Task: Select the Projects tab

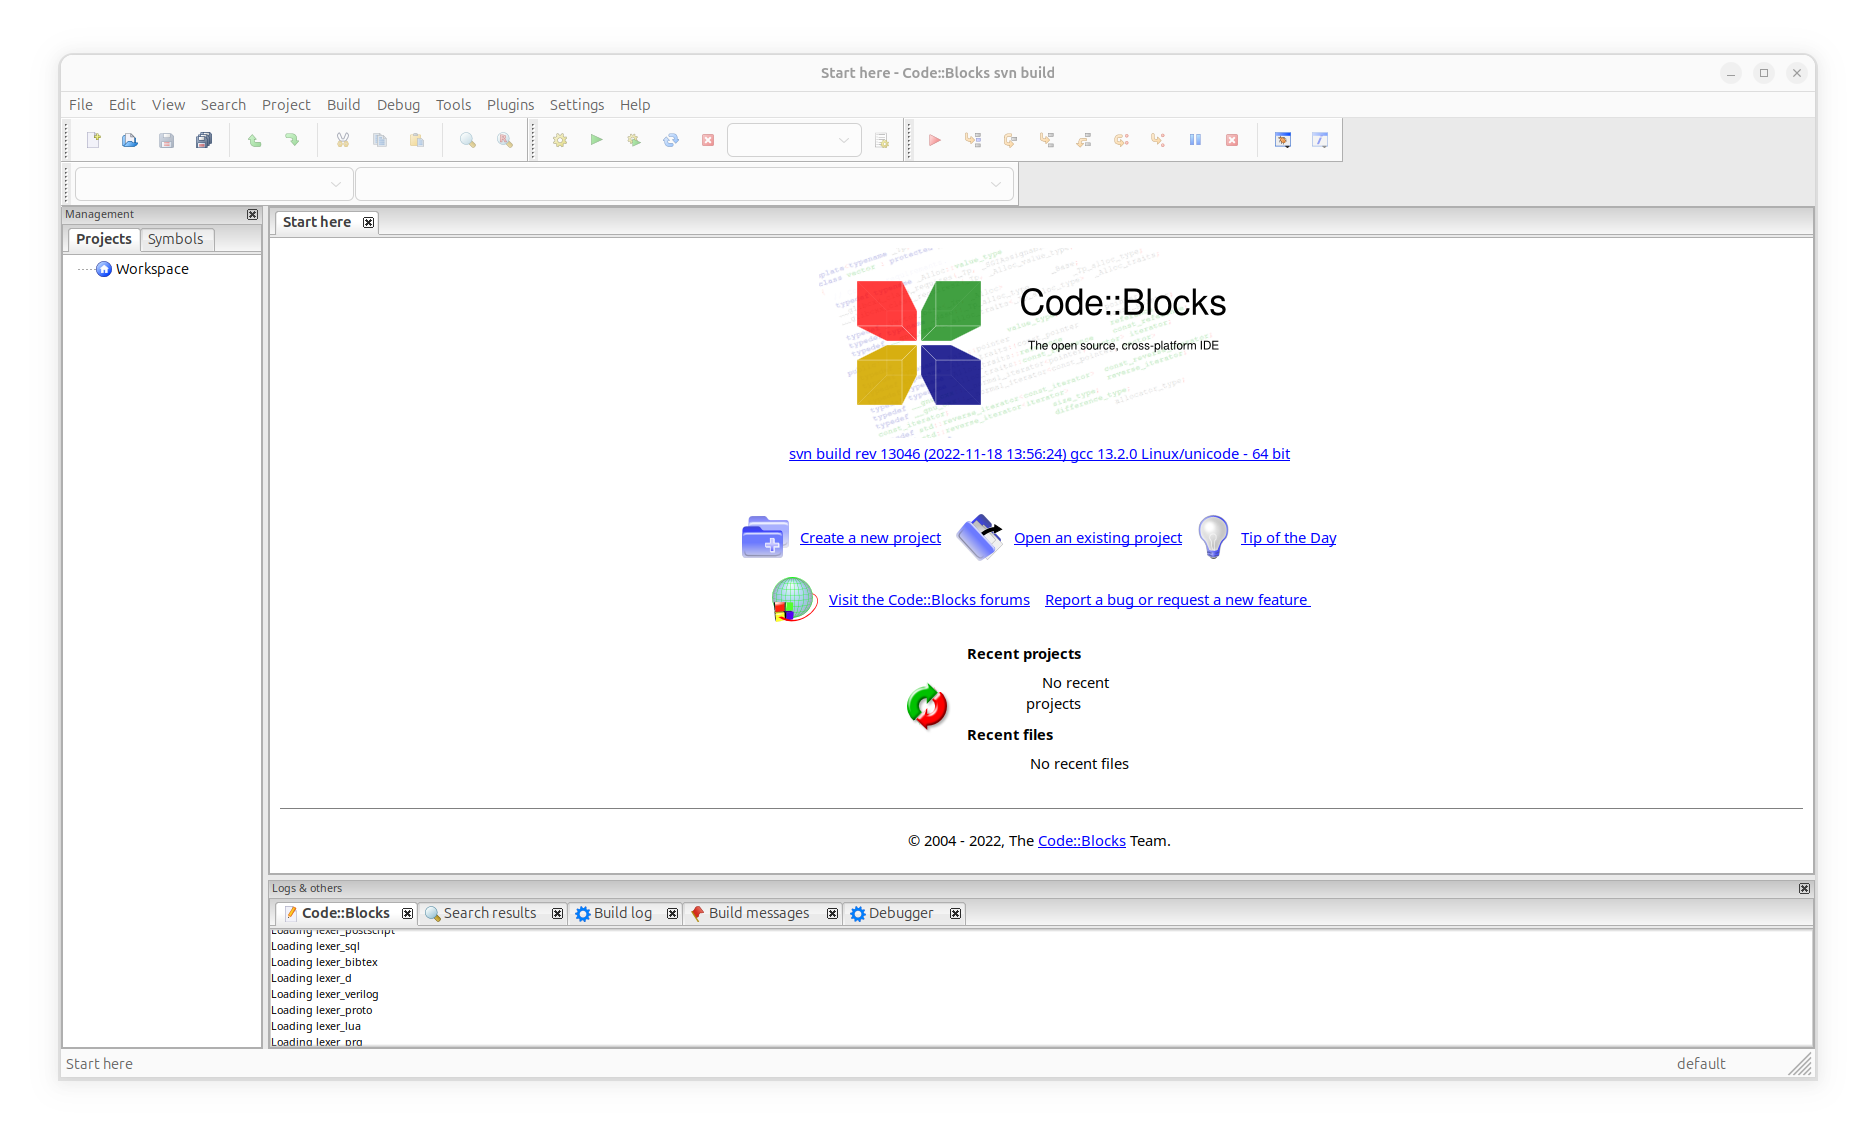Action: pos(104,239)
